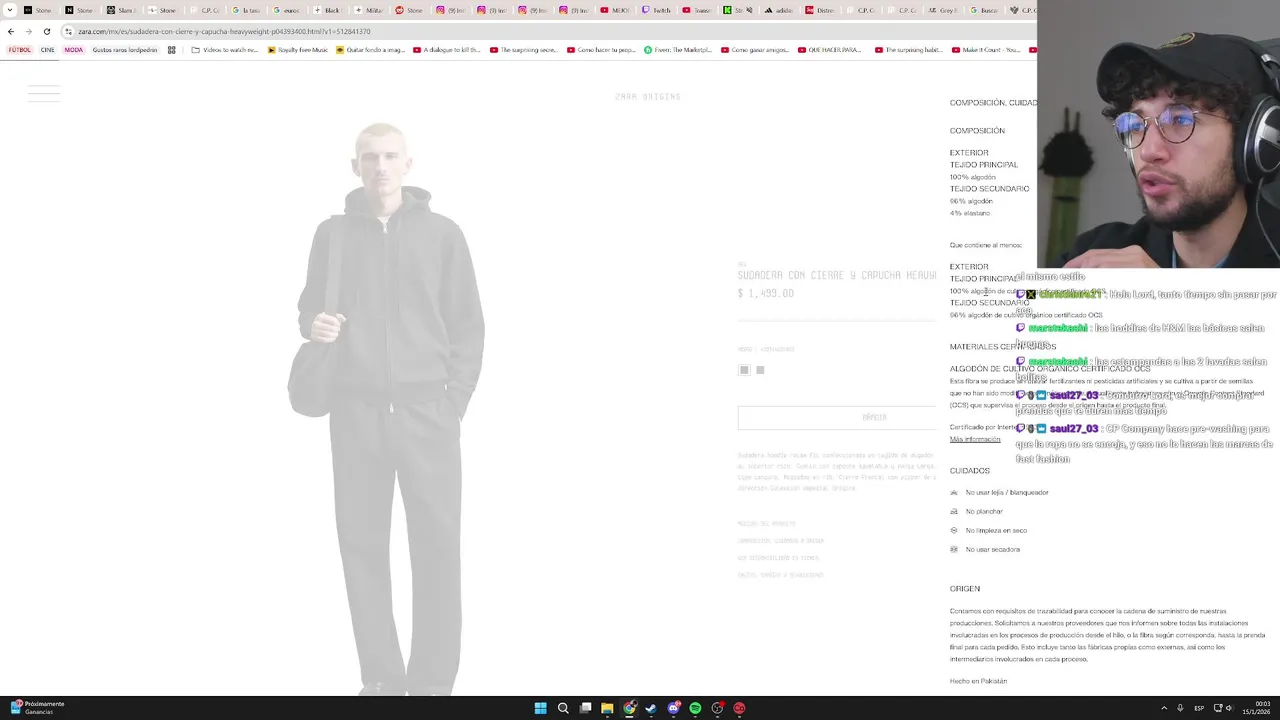The image size is (1280, 720).
Task: Reload the page with refresh icon
Action: click(x=46, y=31)
